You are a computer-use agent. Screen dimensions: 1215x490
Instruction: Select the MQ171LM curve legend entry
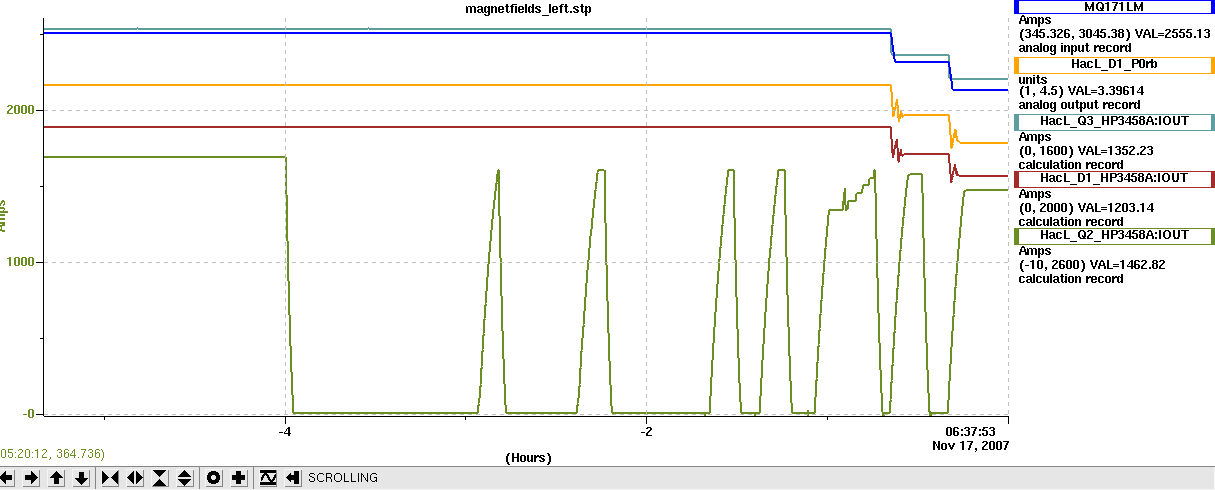point(1113,7)
